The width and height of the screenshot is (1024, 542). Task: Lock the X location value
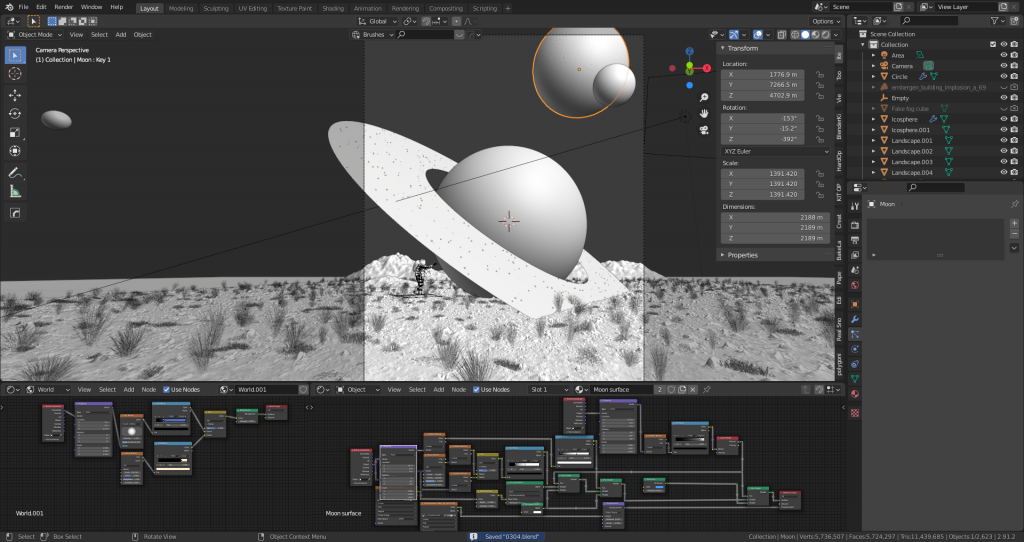point(820,74)
